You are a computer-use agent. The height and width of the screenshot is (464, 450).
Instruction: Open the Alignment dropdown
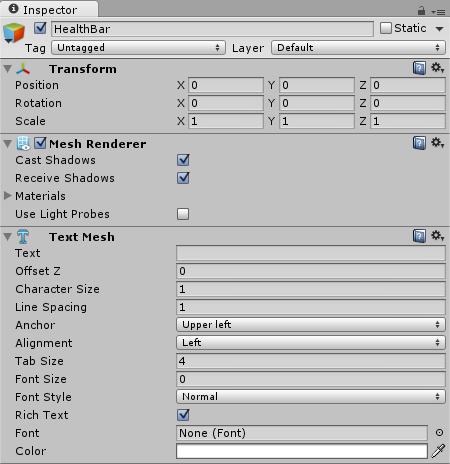[311, 343]
